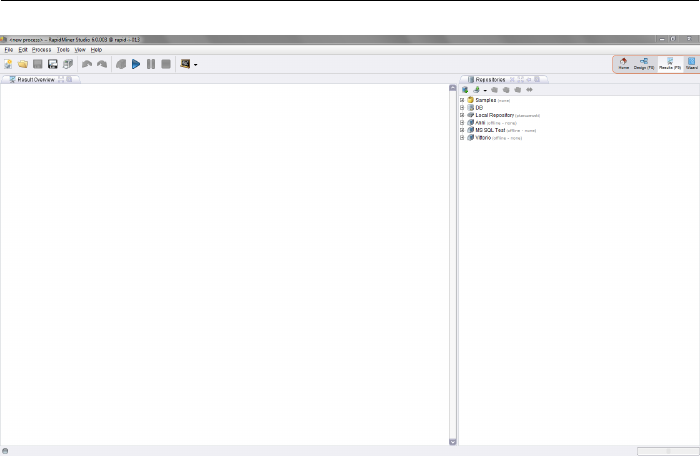Click the blackboard icon in main toolbar
700x456 pixels.
pos(185,64)
